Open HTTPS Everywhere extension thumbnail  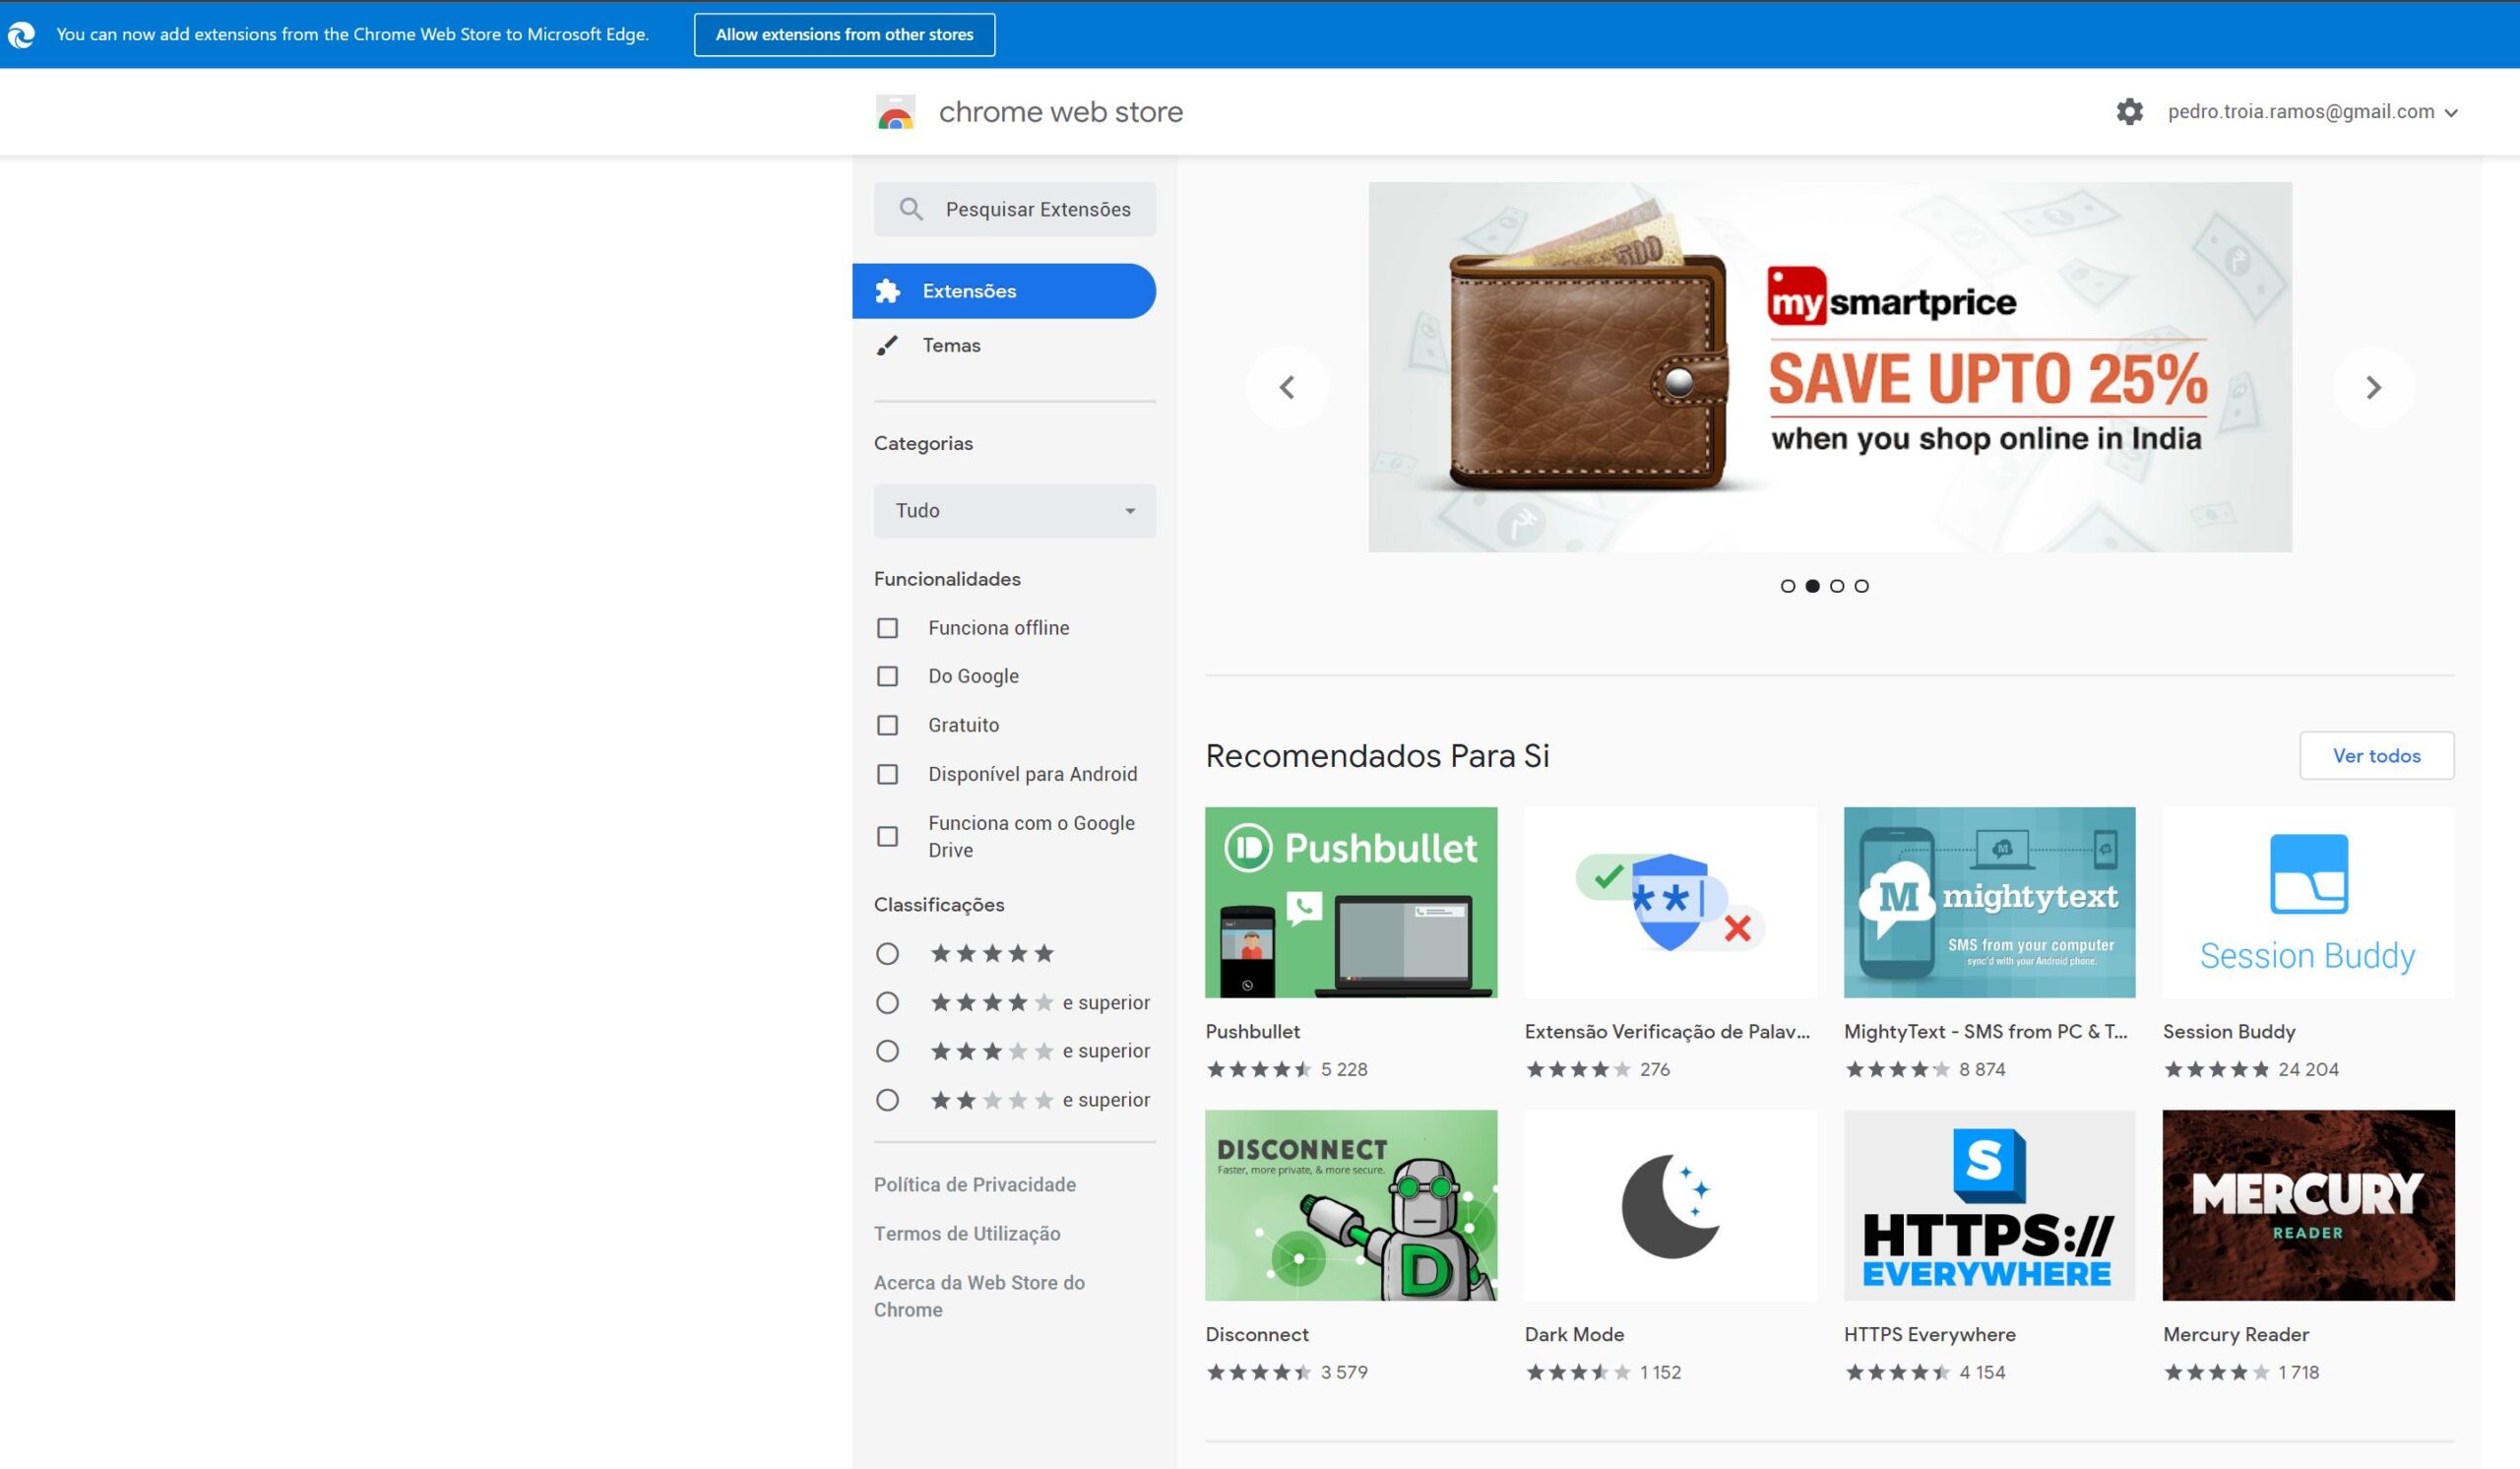1989,1205
